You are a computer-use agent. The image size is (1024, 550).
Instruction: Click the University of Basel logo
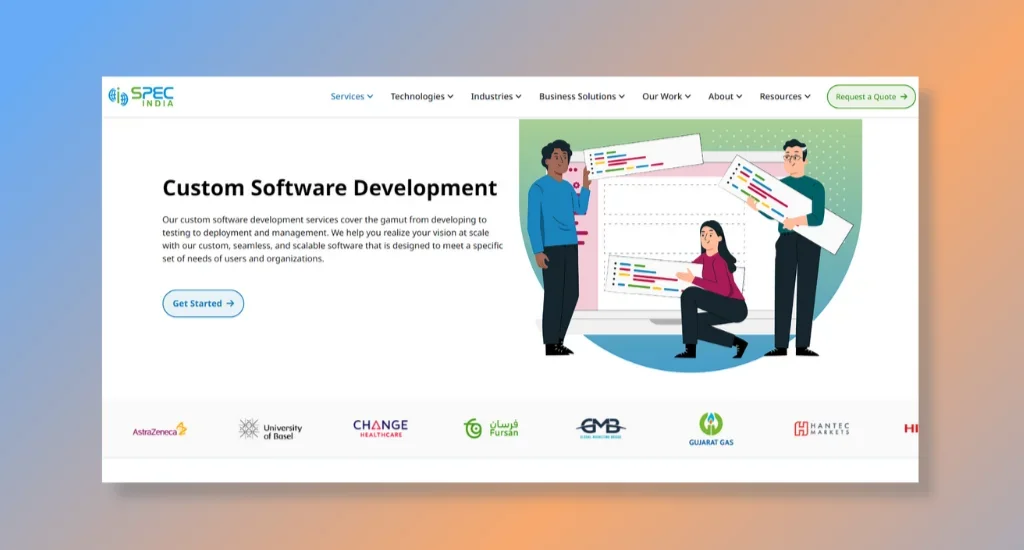tap(270, 429)
